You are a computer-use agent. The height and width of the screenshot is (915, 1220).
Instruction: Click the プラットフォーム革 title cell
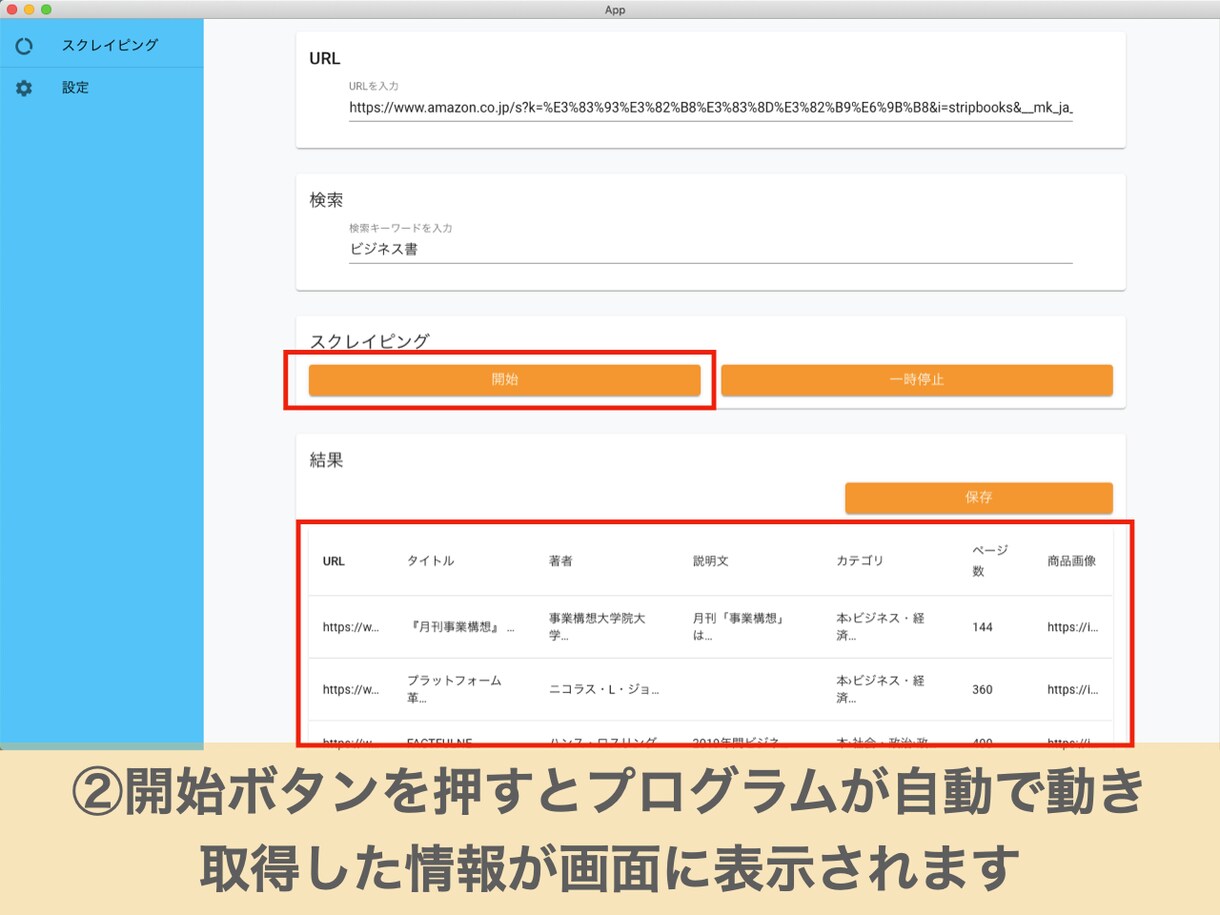coord(454,689)
